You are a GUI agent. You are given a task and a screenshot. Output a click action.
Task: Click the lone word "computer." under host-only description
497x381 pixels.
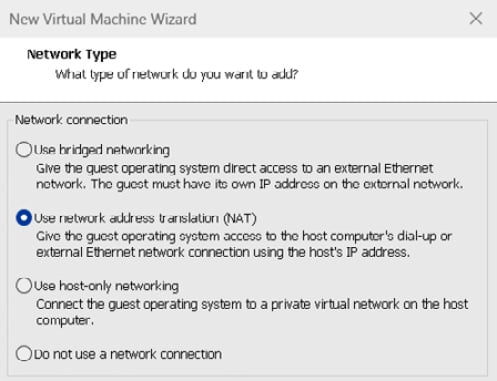(x=65, y=320)
